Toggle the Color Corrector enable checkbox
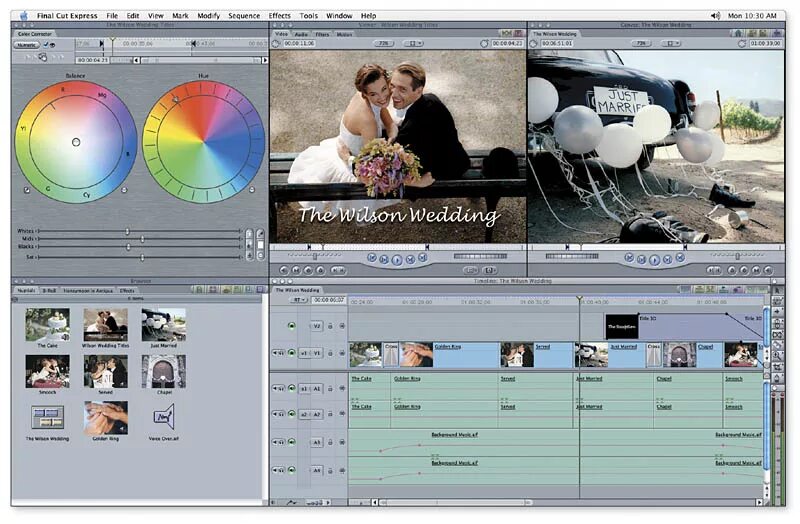The width and height of the screenshot is (800, 524). coord(46,45)
